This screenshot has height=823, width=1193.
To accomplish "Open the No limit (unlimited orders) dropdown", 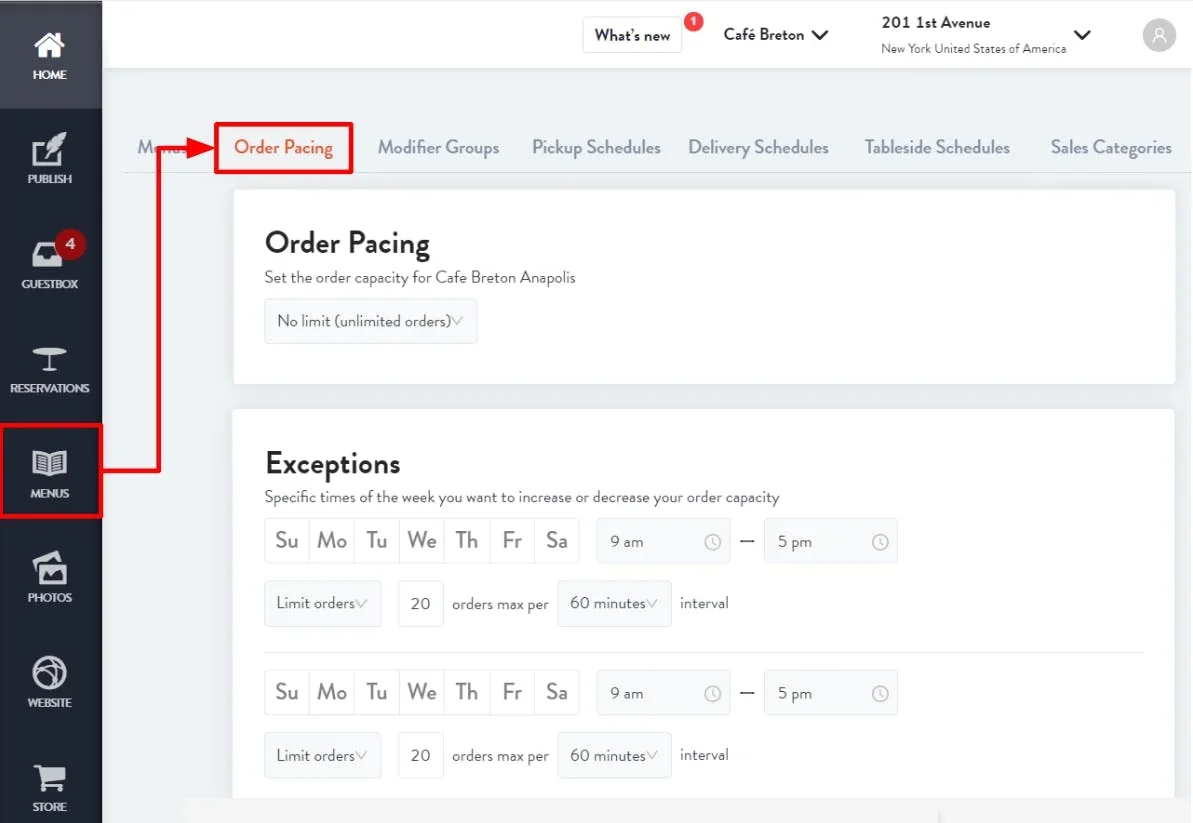I will (x=371, y=321).
